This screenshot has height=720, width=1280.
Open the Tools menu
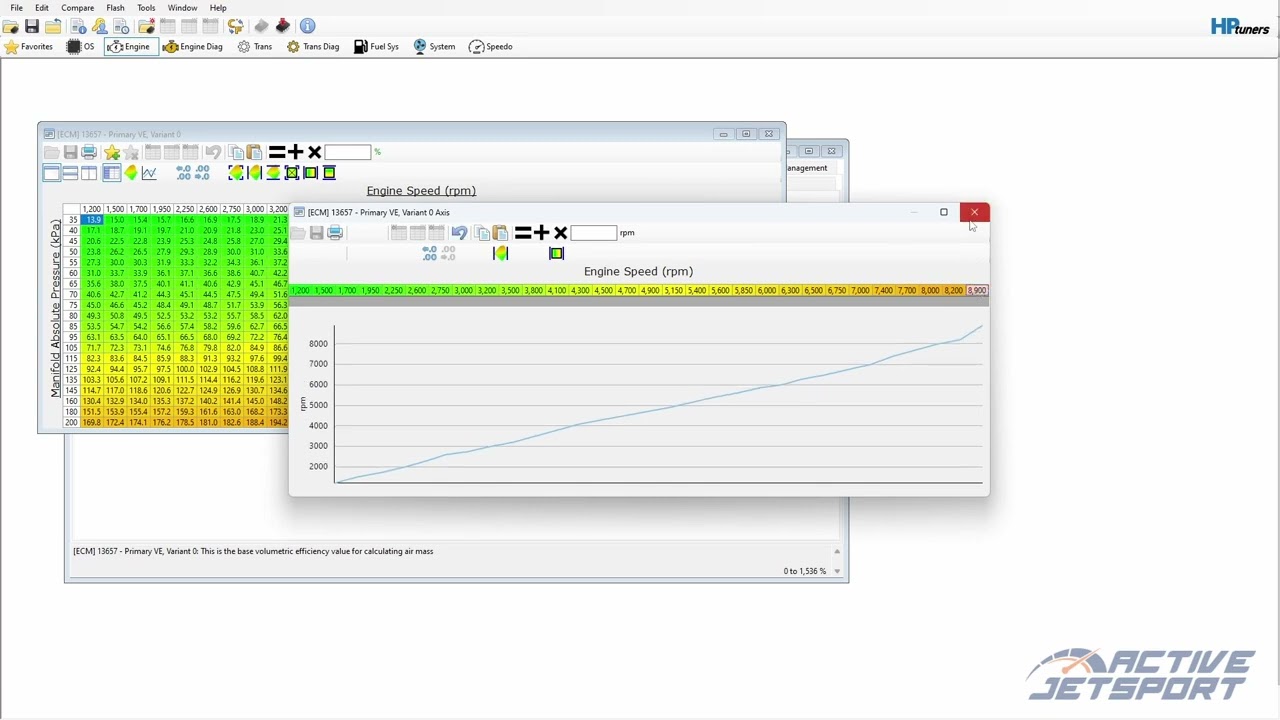coord(146,8)
